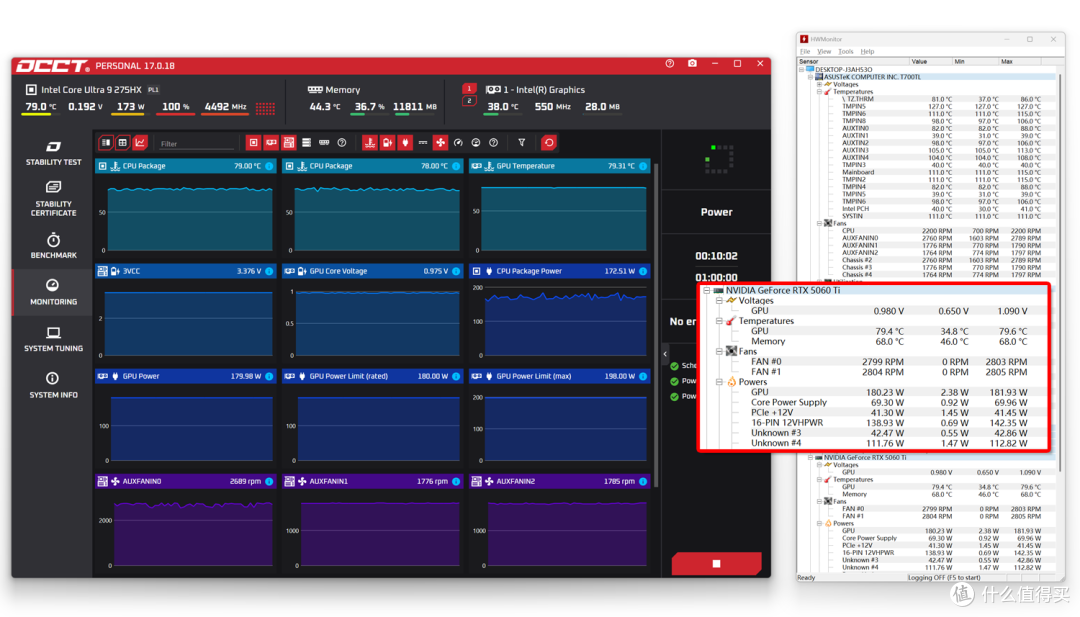Open info for GPU Temperature graph
Viewport: 1080px width, 617px height.
click(x=643, y=166)
